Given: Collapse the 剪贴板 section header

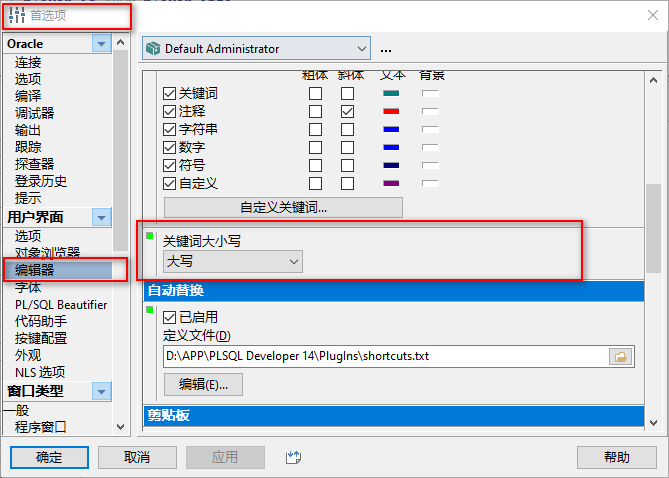Looking at the screenshot, I should tap(393, 415).
